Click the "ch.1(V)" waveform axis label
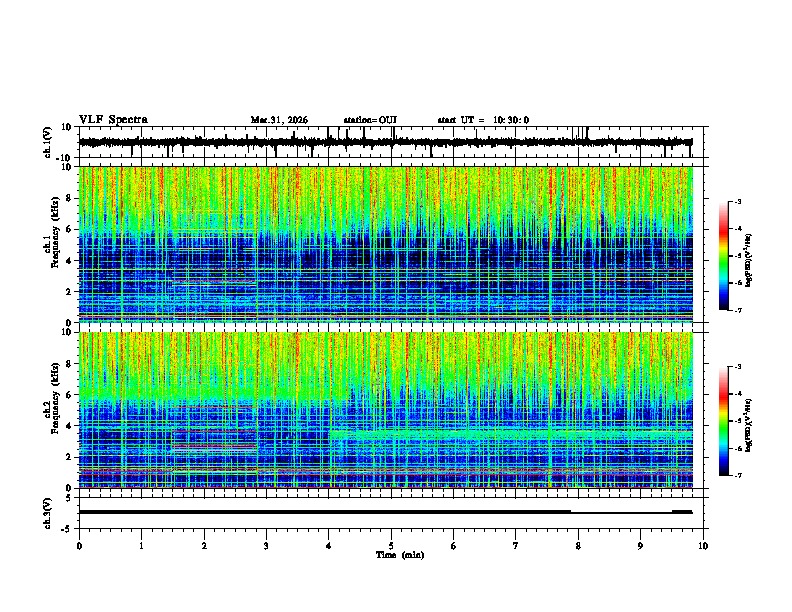Viewport: 792px width, 612px height. click(48, 142)
